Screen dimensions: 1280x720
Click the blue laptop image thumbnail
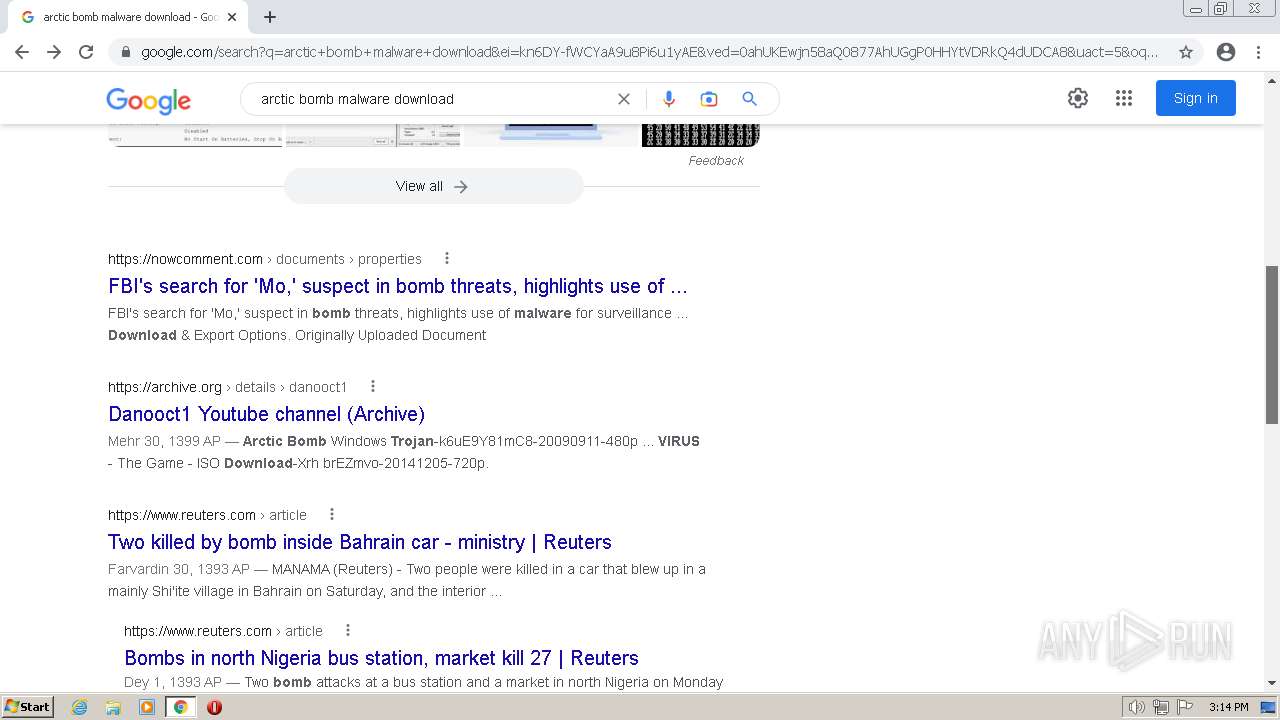551,135
